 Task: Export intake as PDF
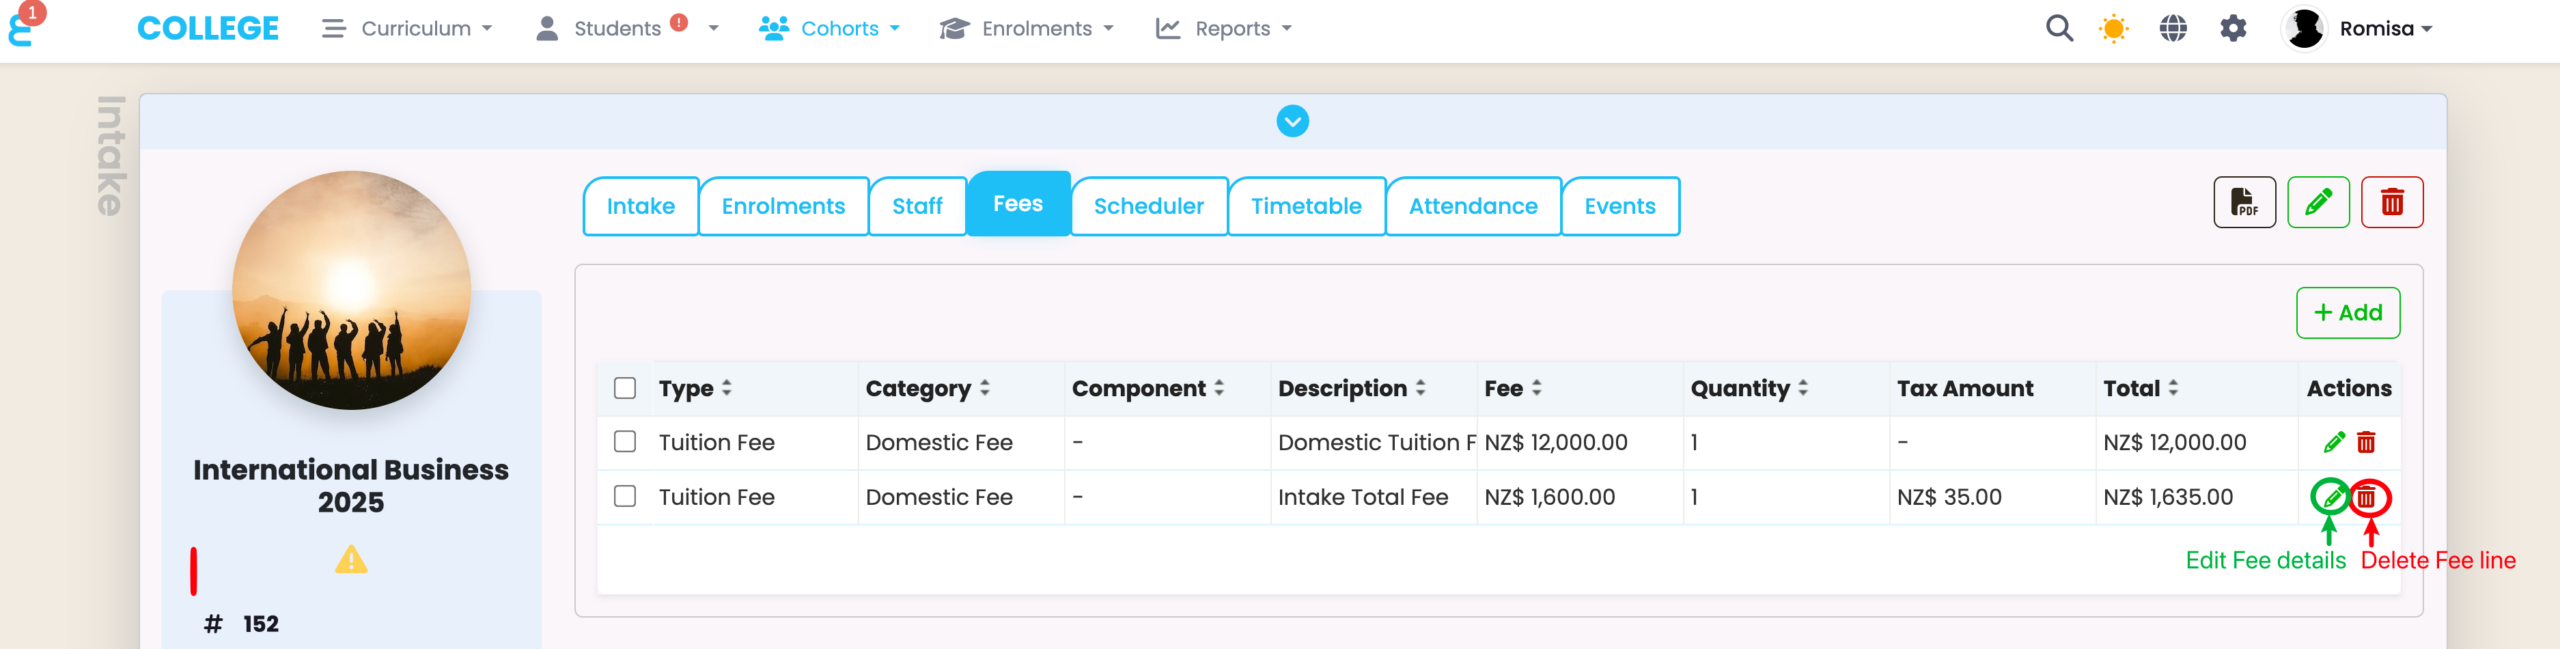[2244, 203]
